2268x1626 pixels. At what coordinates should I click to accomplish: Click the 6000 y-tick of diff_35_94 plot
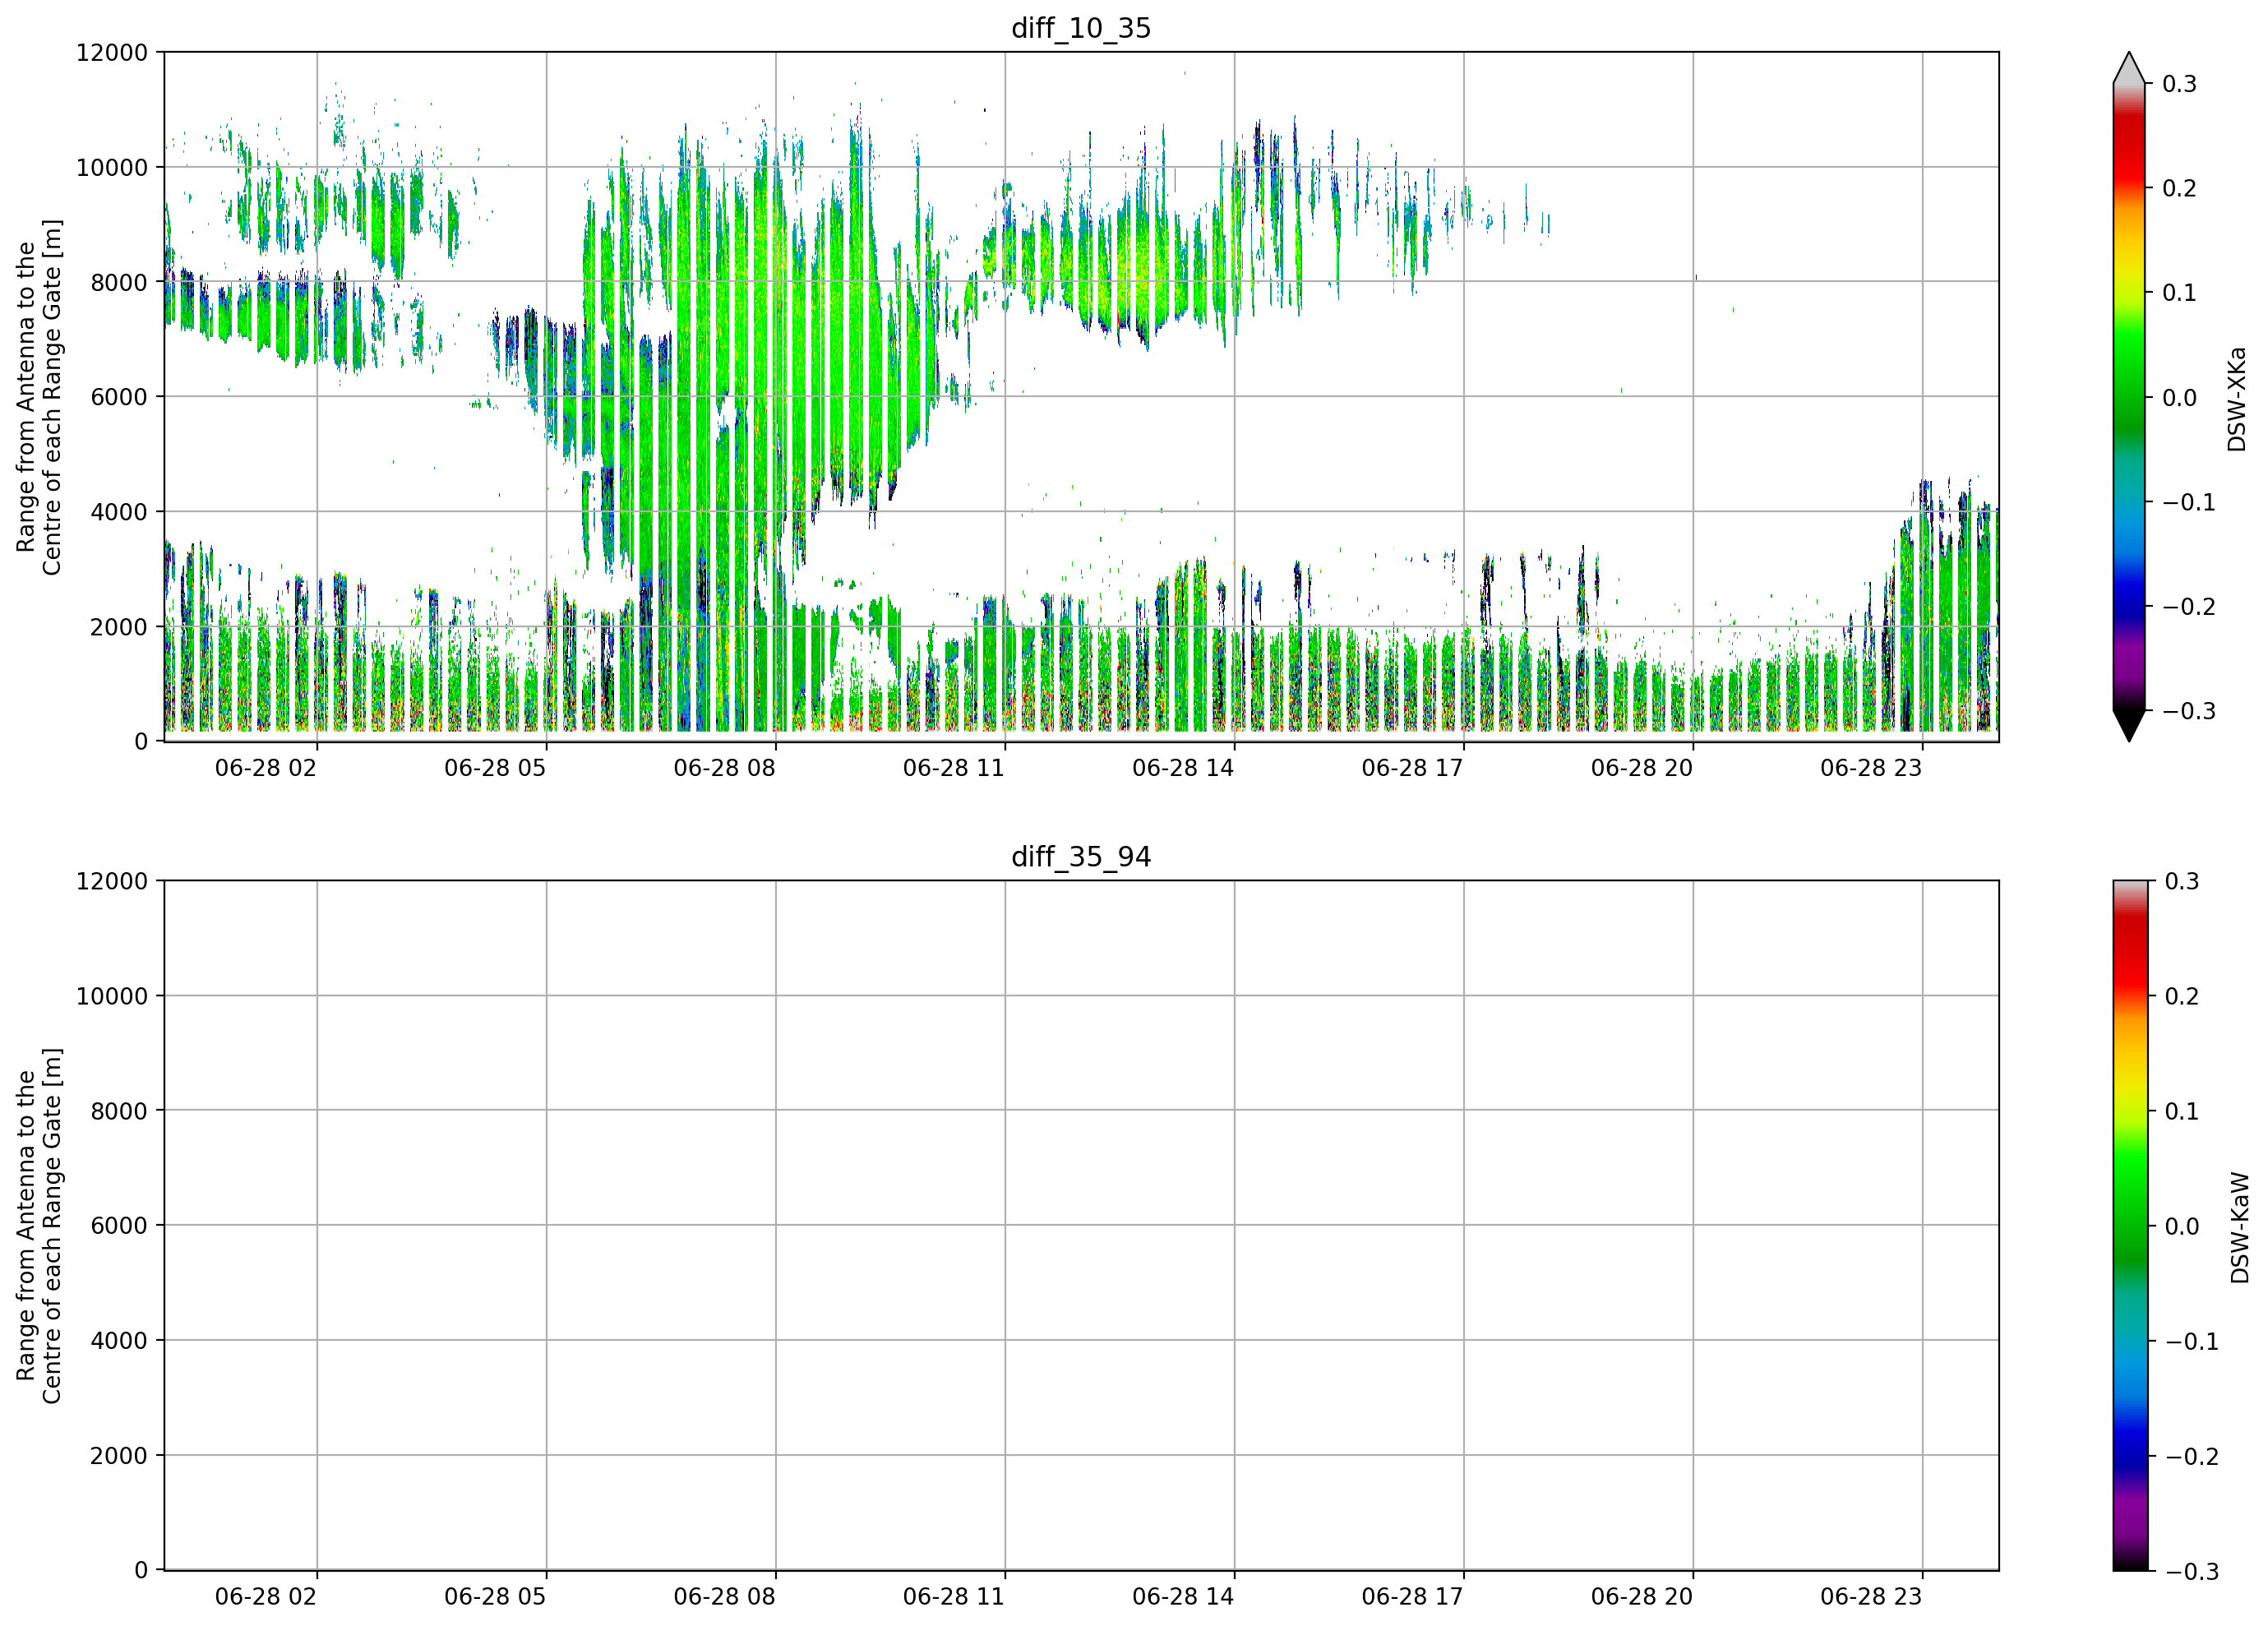pos(119,1226)
